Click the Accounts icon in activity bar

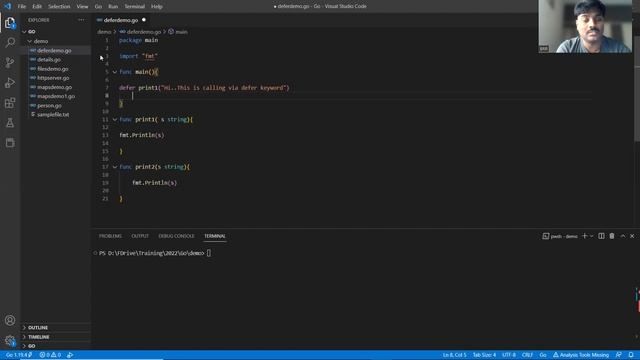(x=10, y=320)
